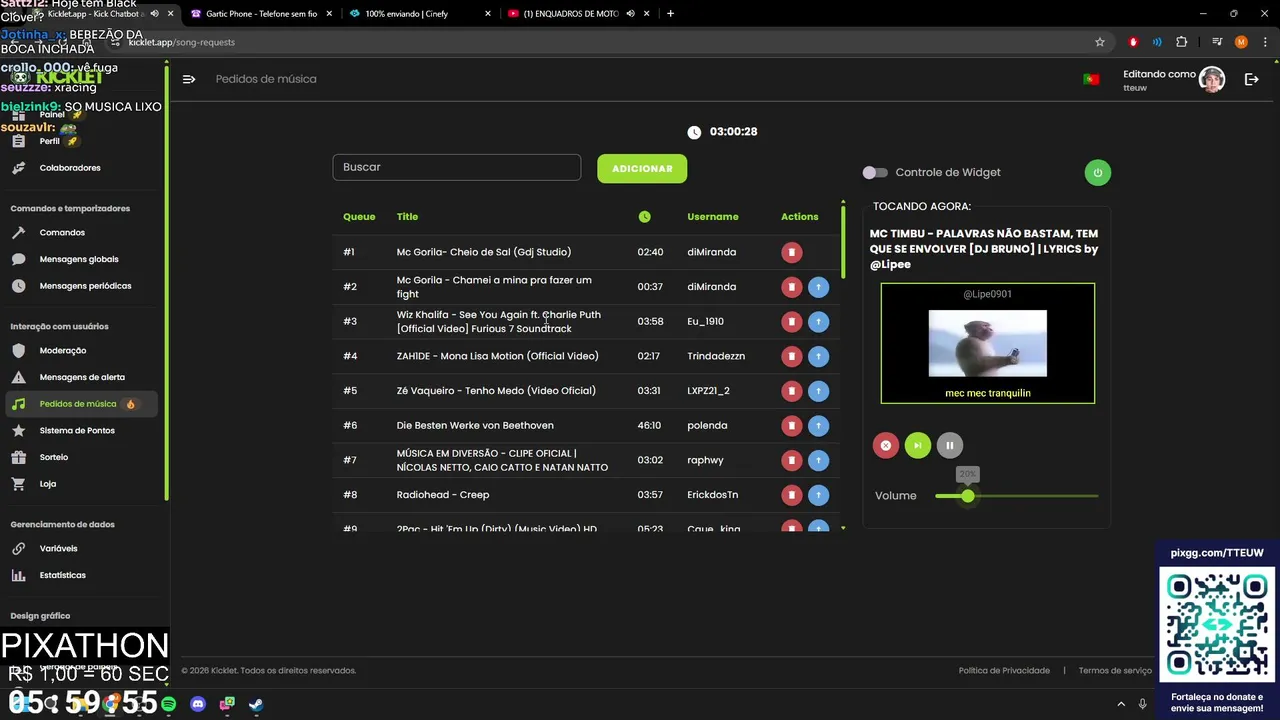The height and width of the screenshot is (720, 1280).
Task: Open Mensagens periódicas in the sidebar
Action: click(x=85, y=286)
